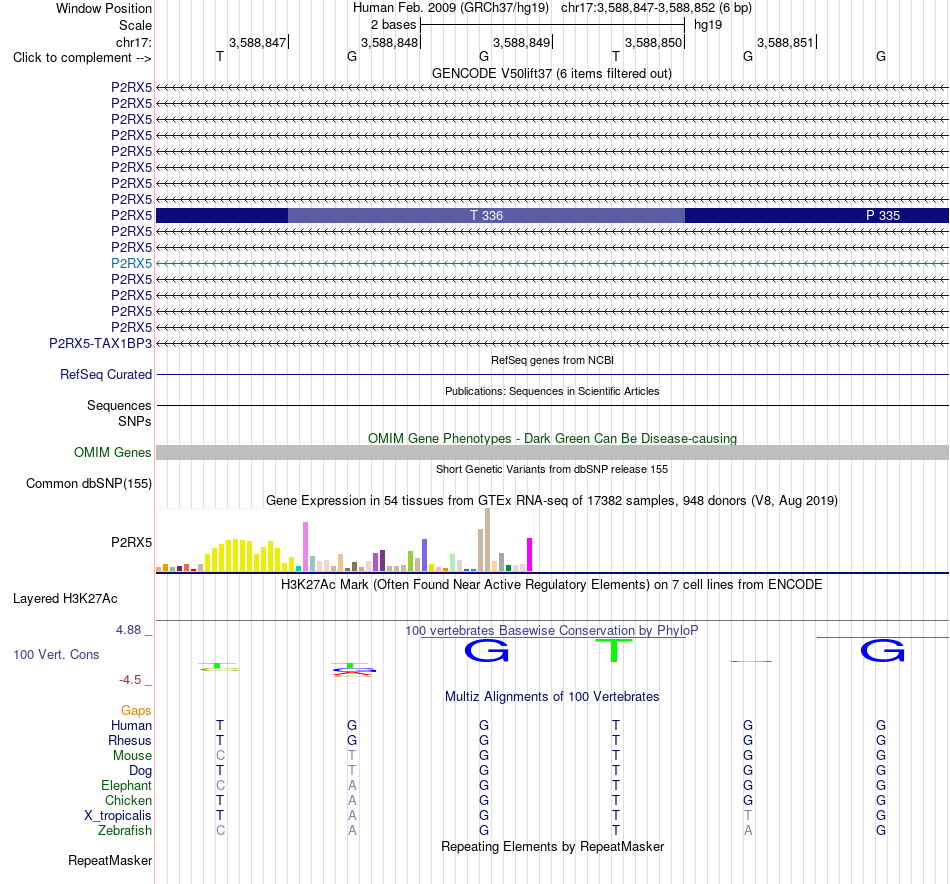
Task: Click the P 335 codon block
Action: click(817, 215)
